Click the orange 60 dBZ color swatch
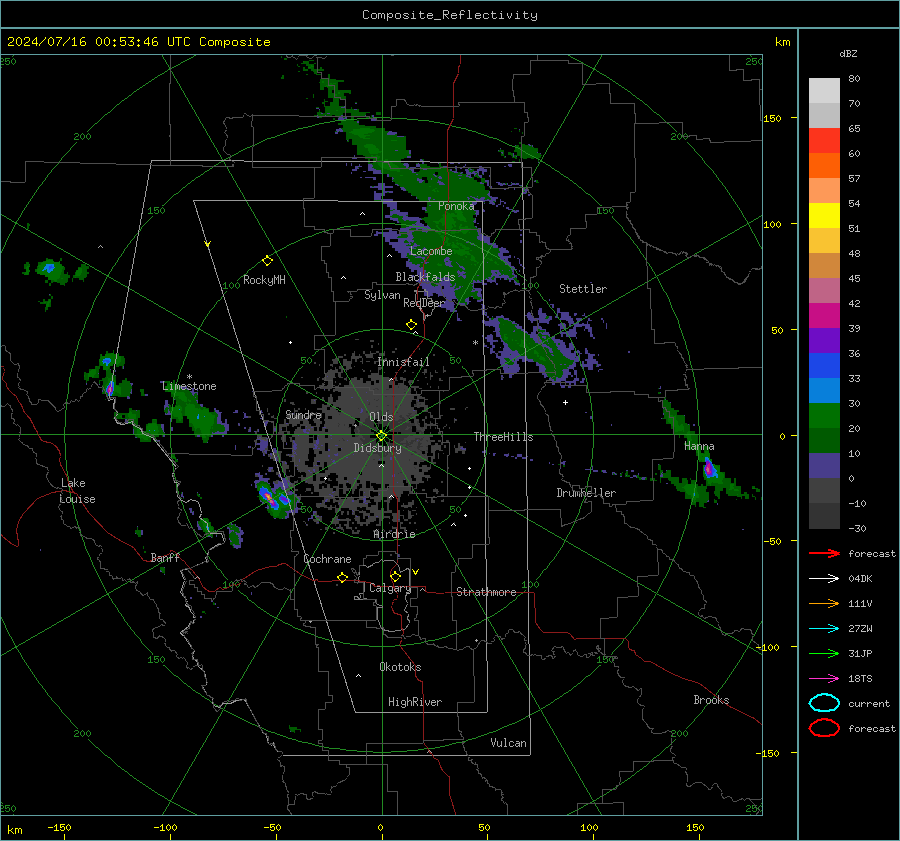 [x=824, y=165]
